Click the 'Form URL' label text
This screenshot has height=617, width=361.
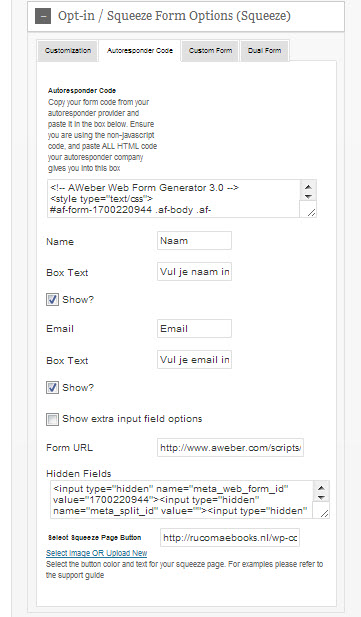(69, 448)
